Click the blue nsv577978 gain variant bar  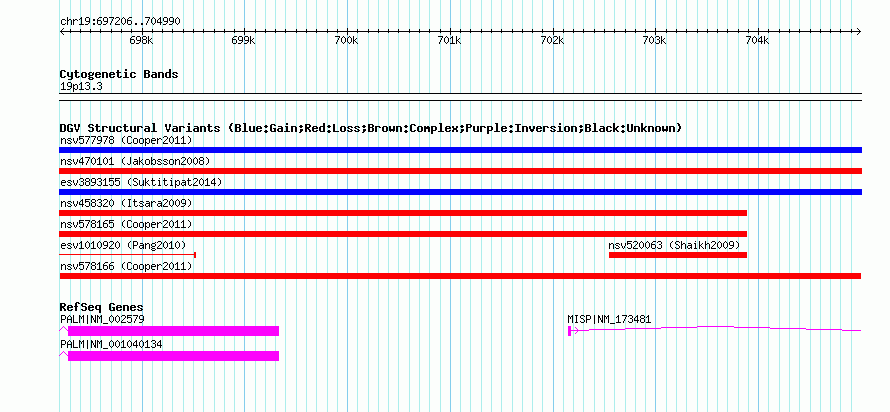click(460, 150)
